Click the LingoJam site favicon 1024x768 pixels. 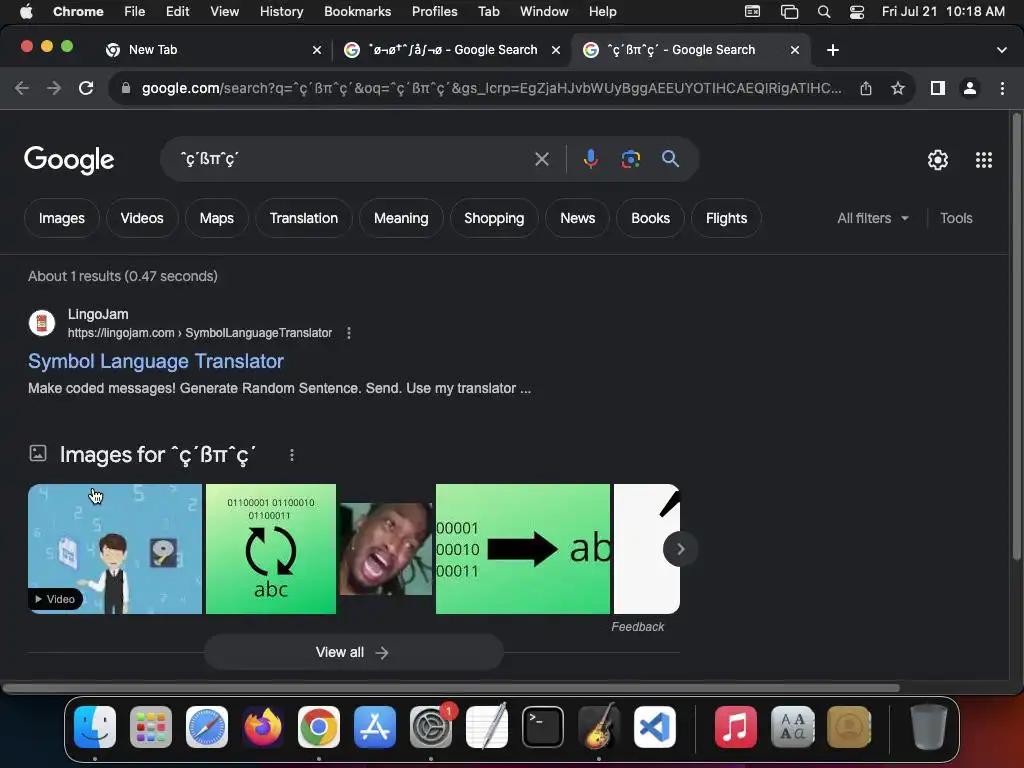pos(42,323)
